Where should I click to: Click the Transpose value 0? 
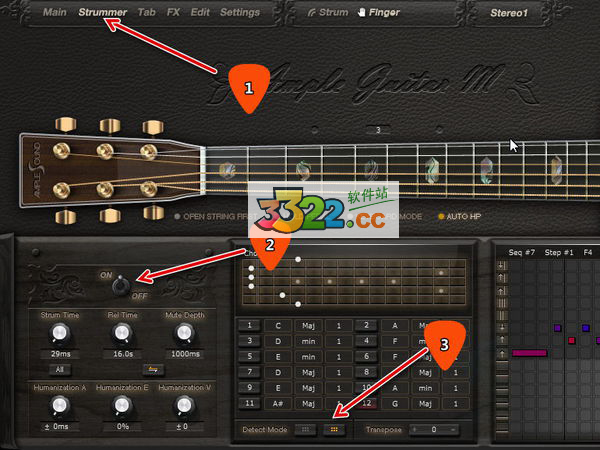click(x=434, y=430)
